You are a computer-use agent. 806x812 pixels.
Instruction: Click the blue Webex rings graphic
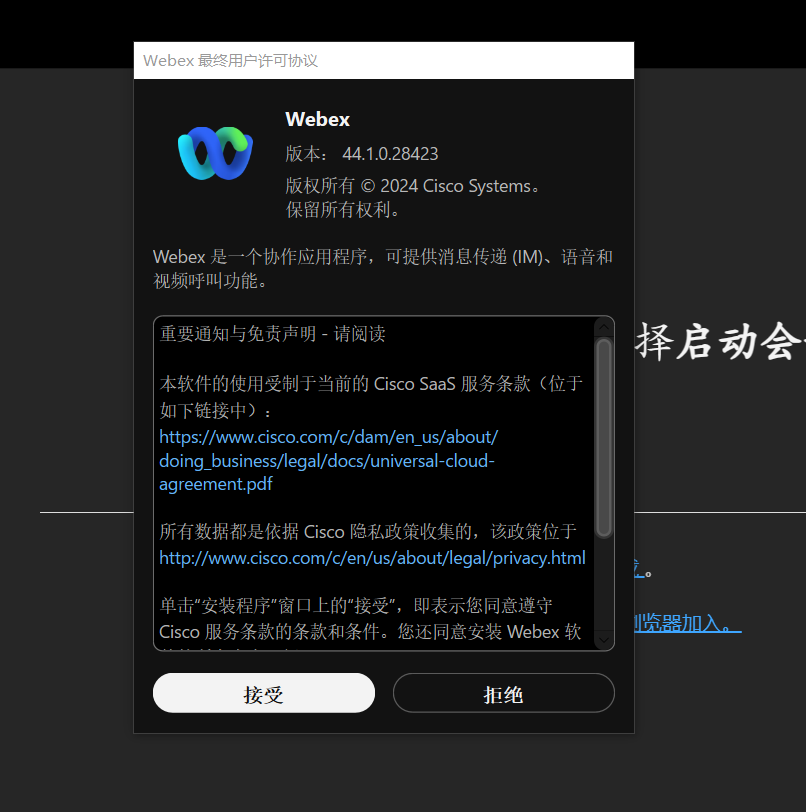[x=214, y=152]
